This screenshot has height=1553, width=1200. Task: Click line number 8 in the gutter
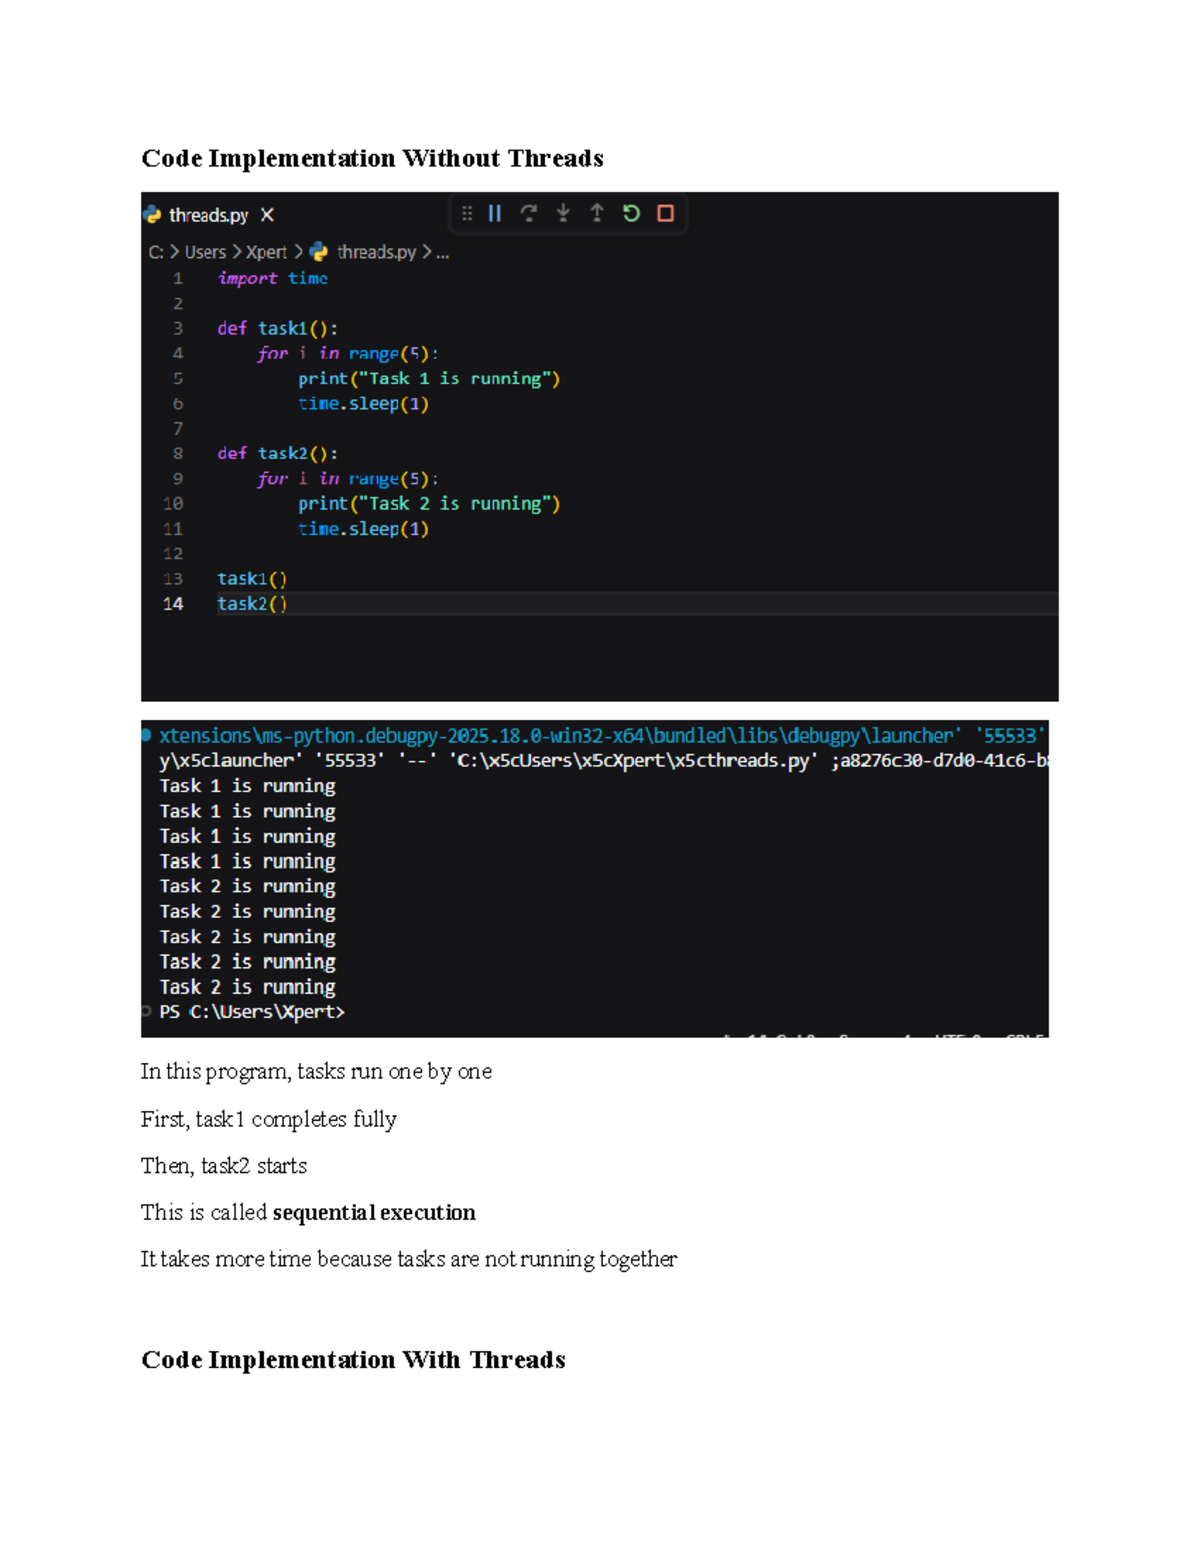tap(178, 454)
